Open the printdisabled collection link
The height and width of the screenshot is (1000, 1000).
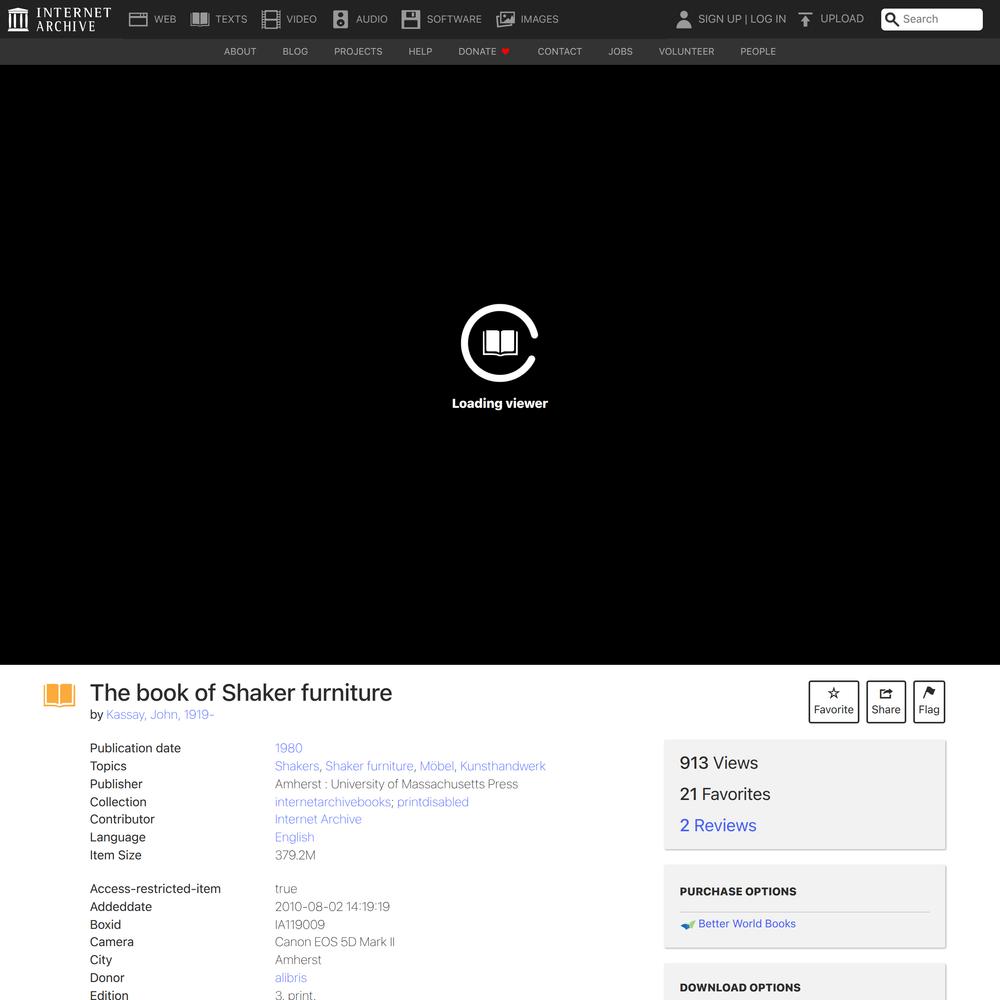(x=432, y=802)
